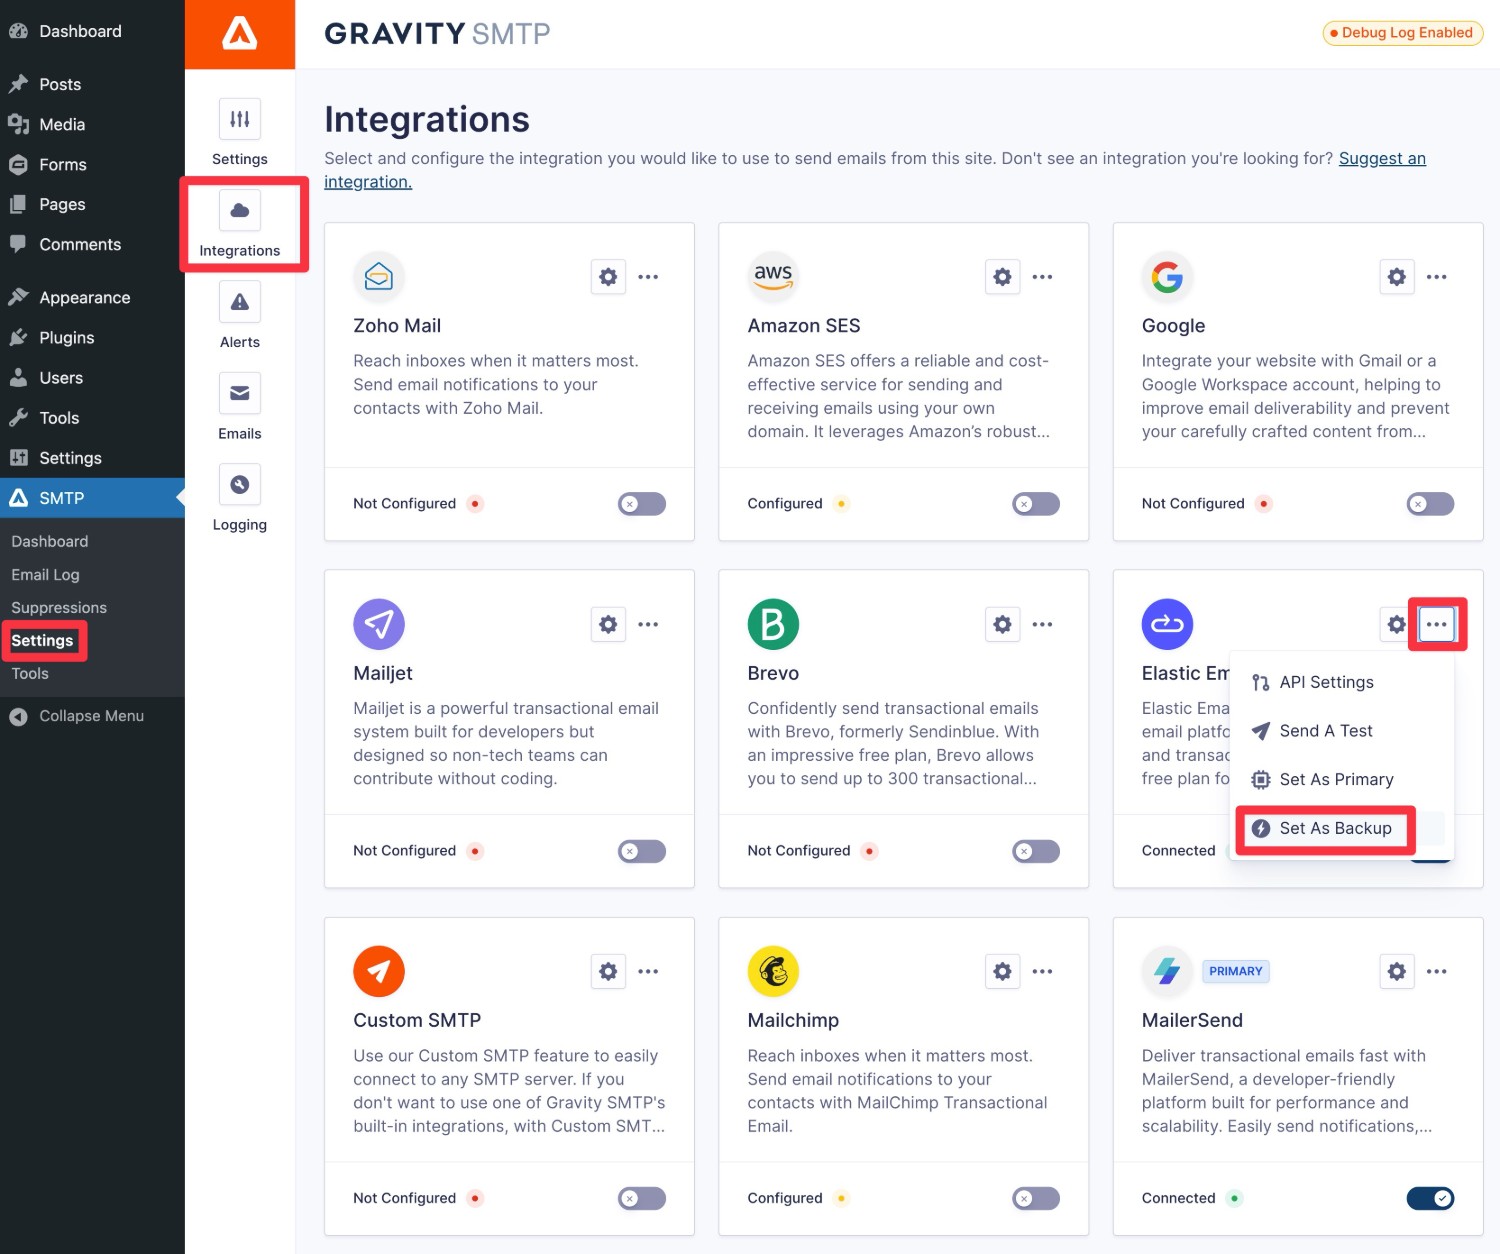Toggle the Custom SMTP integration switch
Screen dimensions: 1500x1254
coord(642,1198)
